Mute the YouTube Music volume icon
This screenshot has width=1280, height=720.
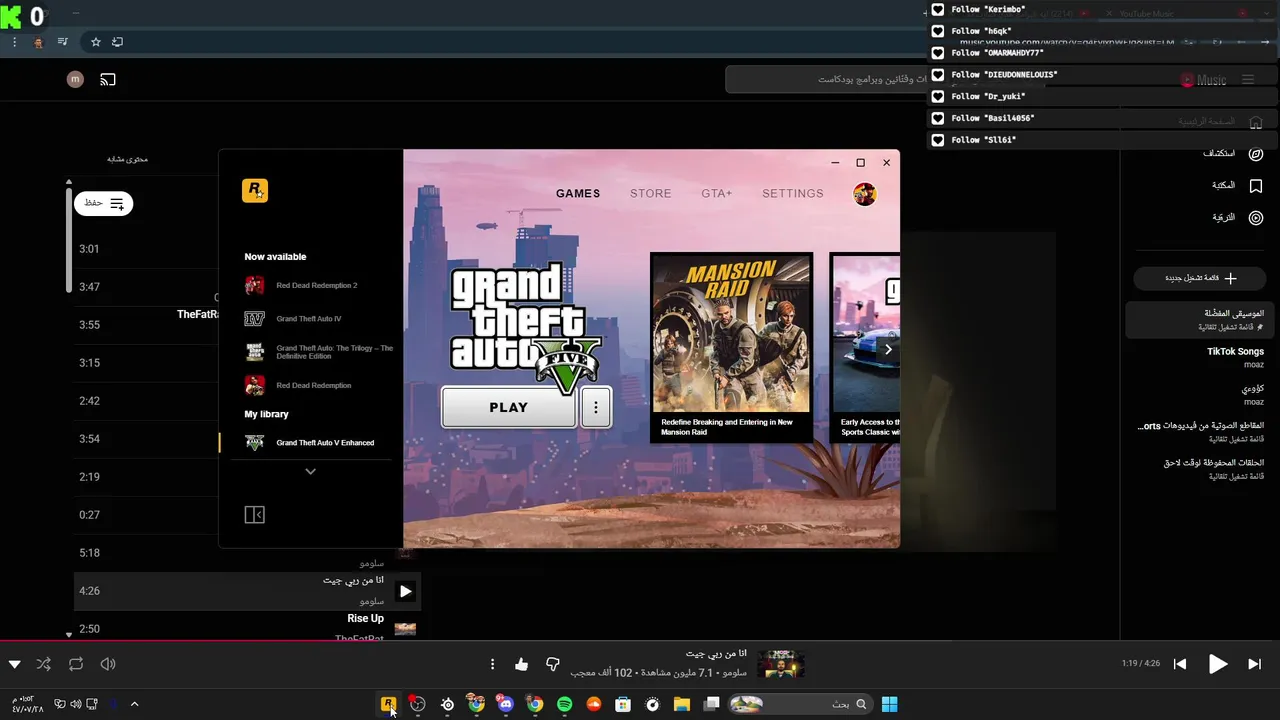(x=108, y=664)
